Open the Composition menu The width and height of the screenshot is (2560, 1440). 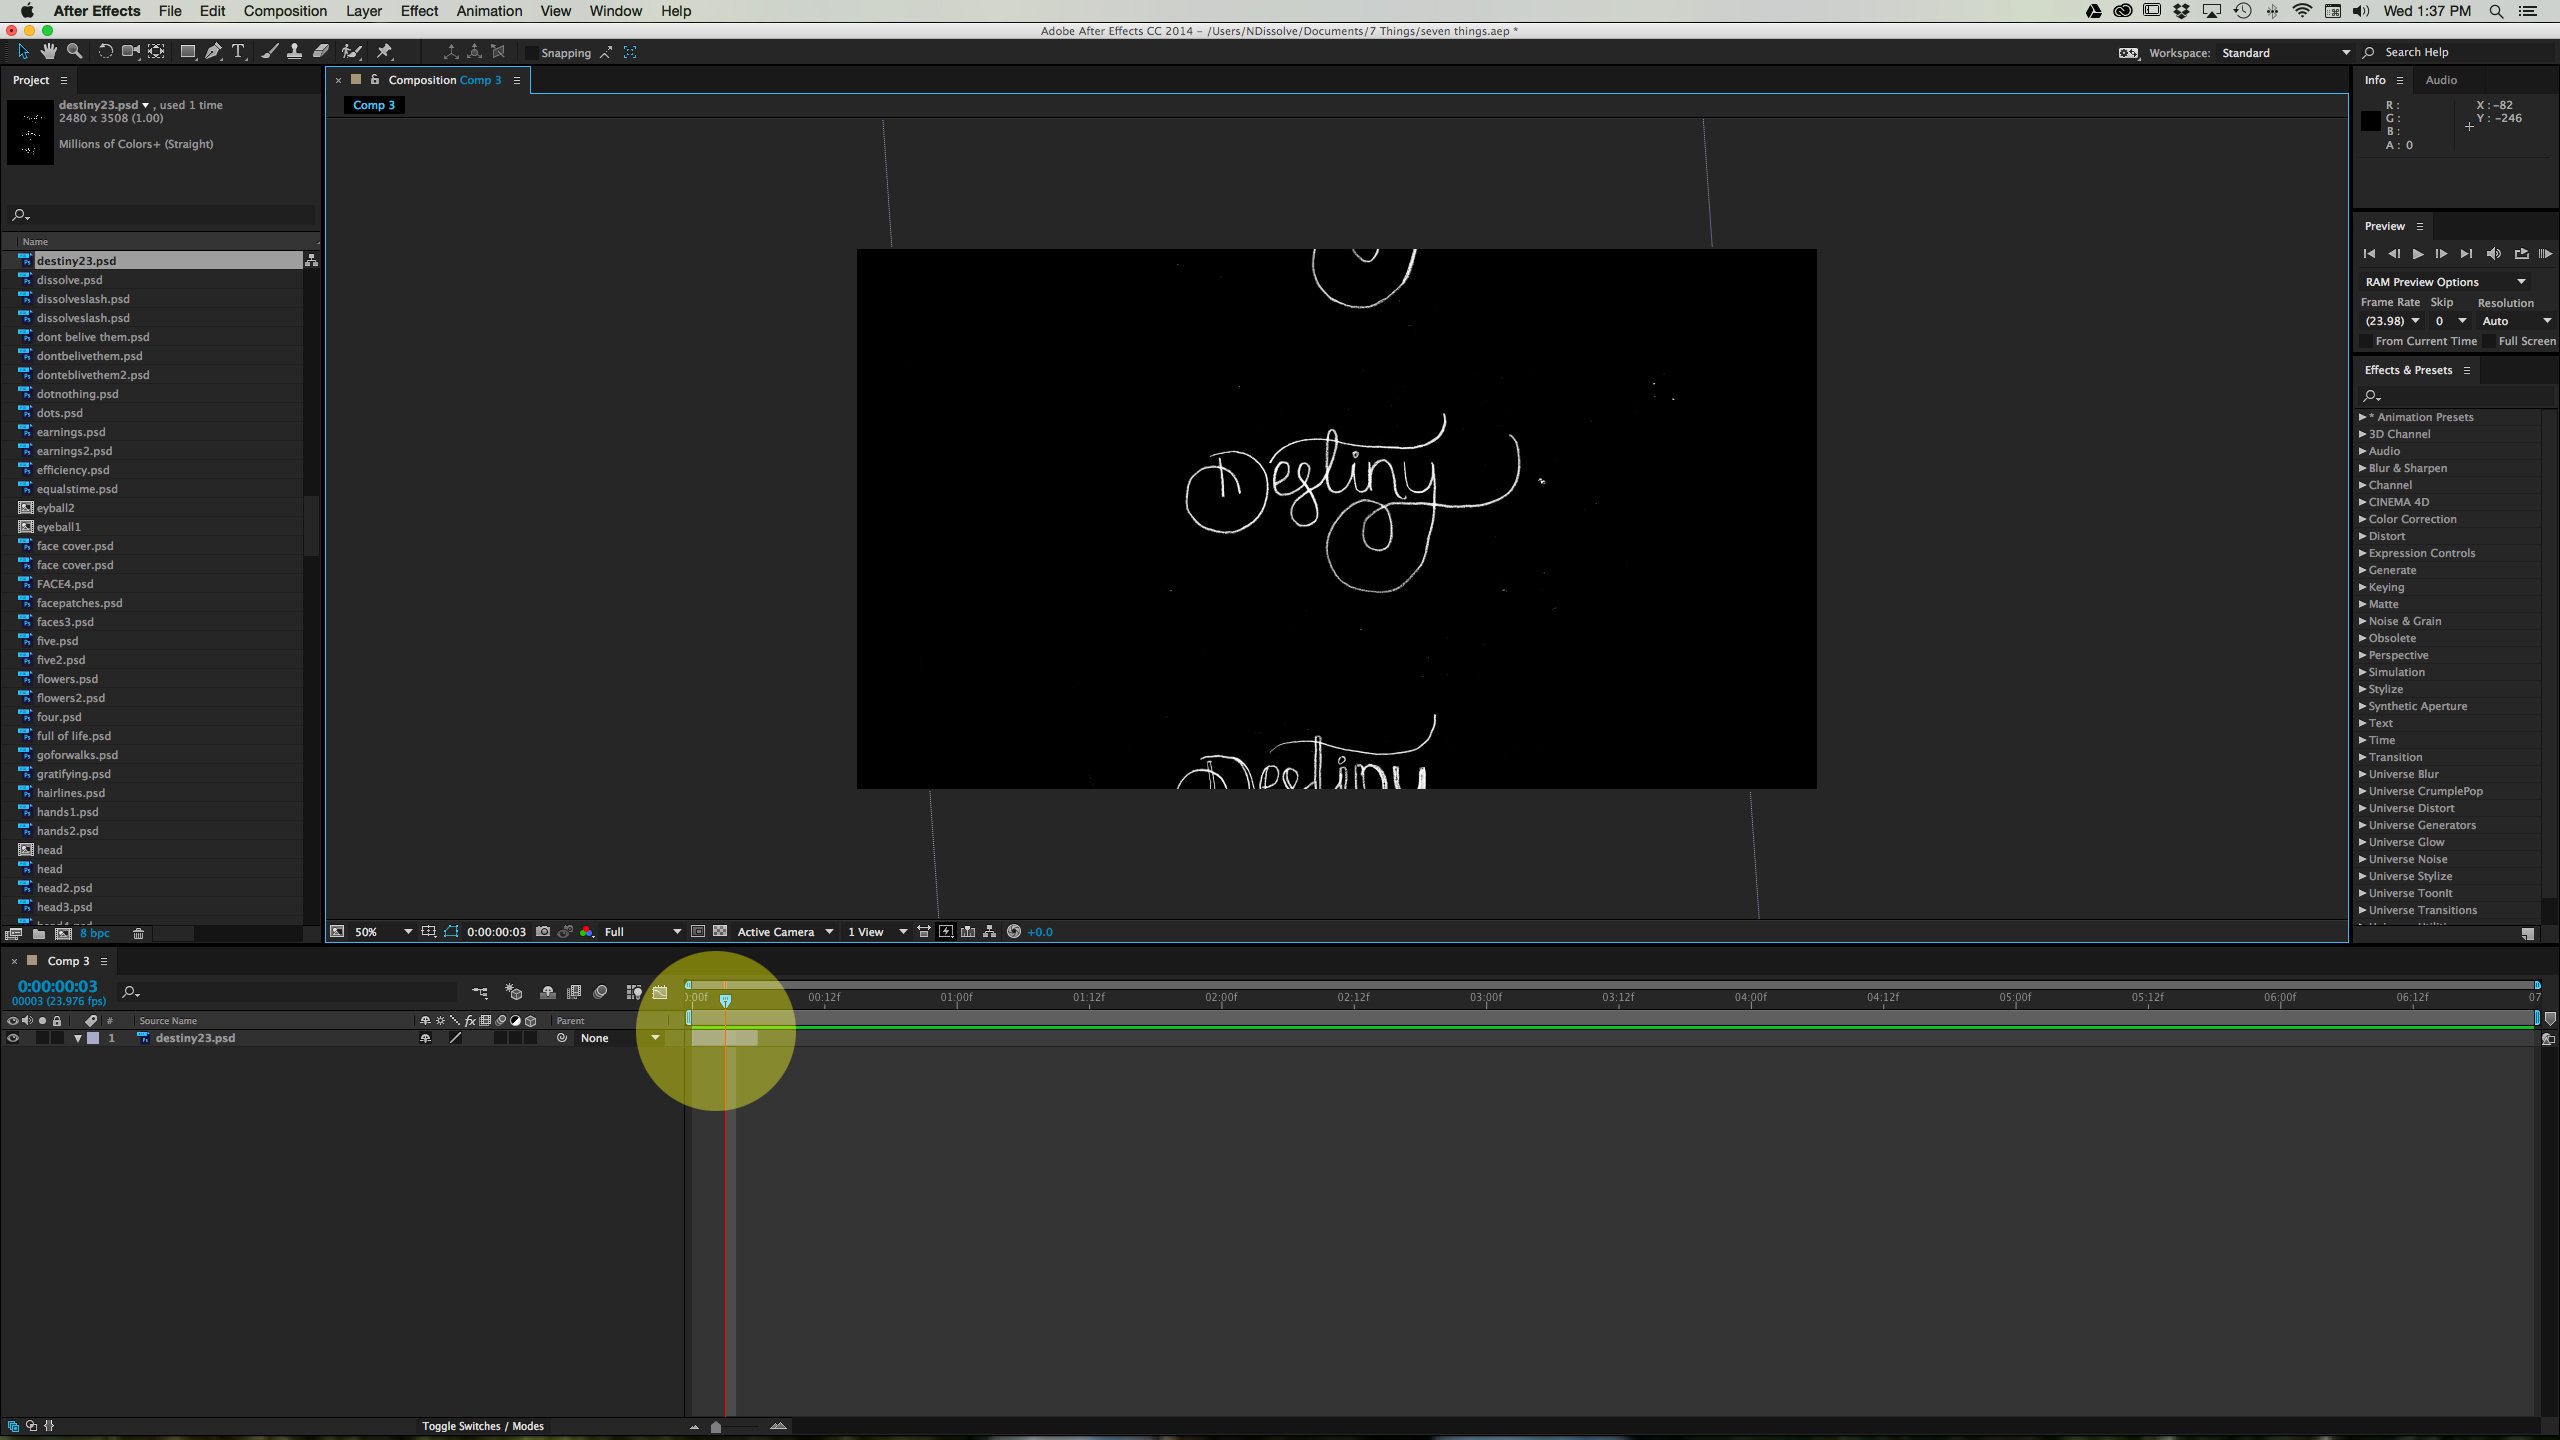[285, 11]
